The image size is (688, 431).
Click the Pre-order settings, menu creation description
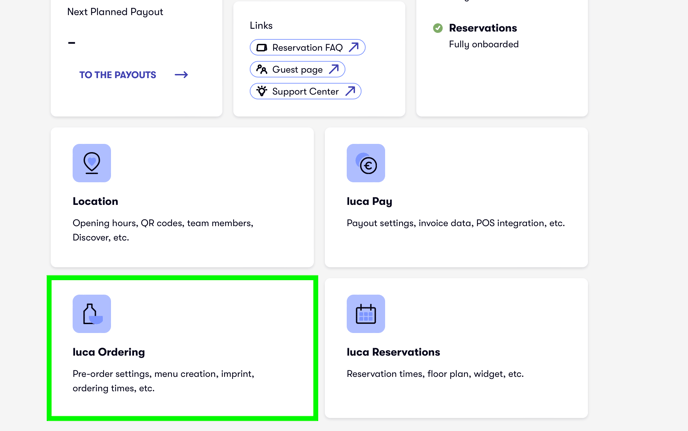coord(163,381)
